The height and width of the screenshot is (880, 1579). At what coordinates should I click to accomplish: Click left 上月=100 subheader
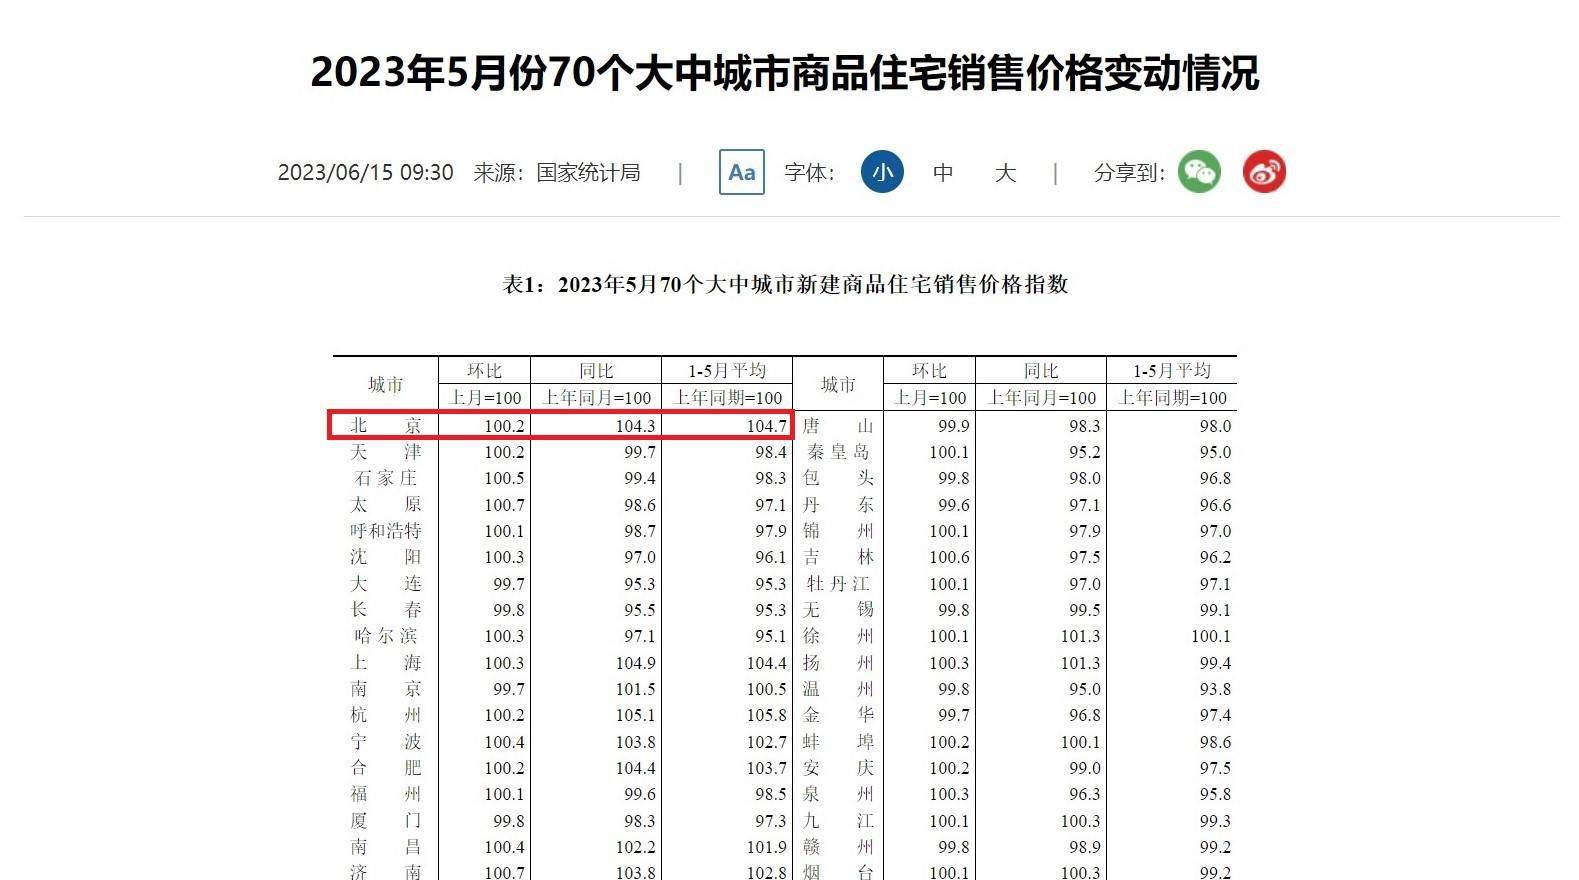(485, 397)
